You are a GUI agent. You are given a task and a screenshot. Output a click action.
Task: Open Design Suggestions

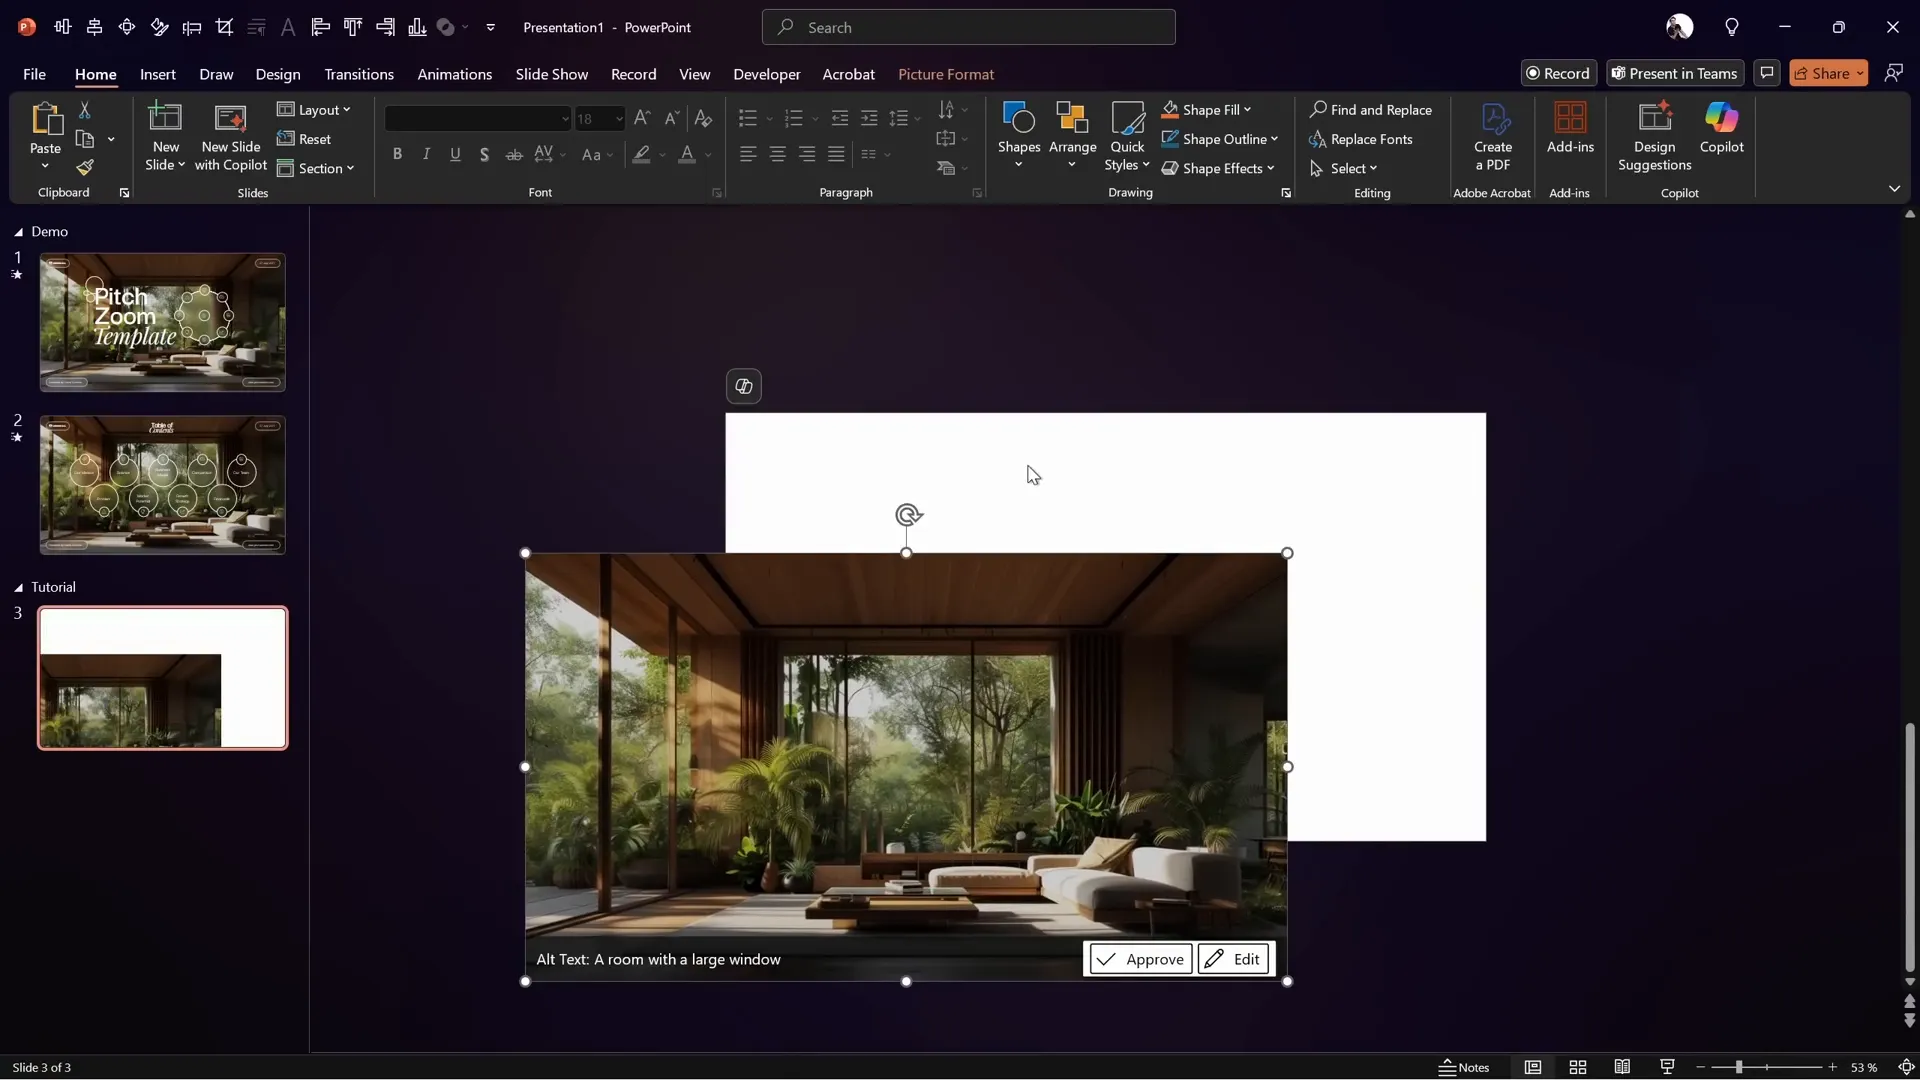tap(1655, 133)
